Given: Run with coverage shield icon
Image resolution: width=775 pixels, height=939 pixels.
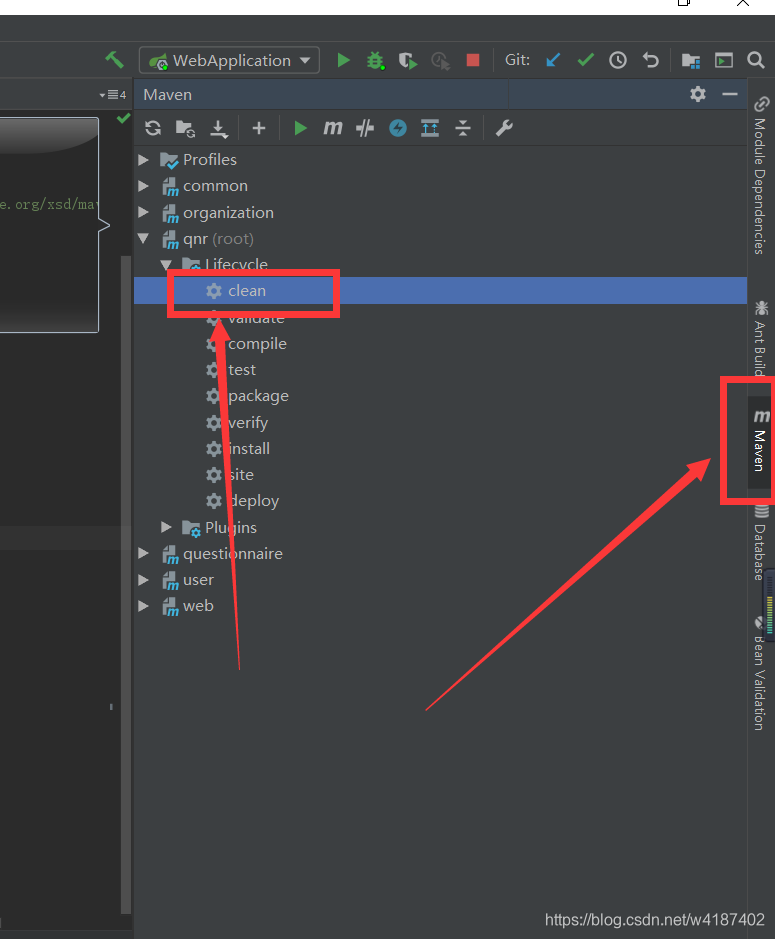Looking at the screenshot, I should click(x=408, y=60).
